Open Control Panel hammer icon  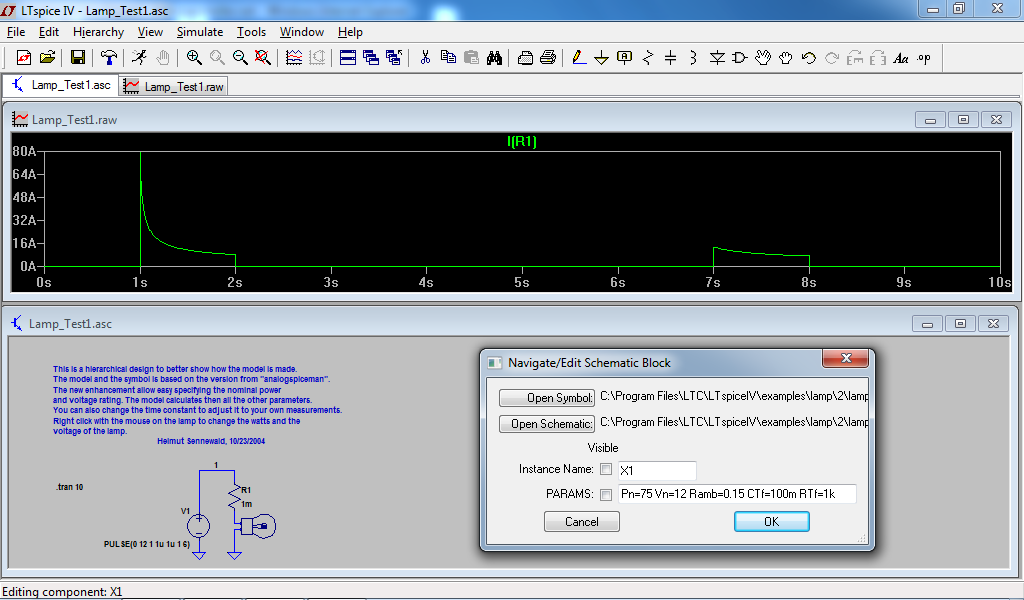(108, 58)
